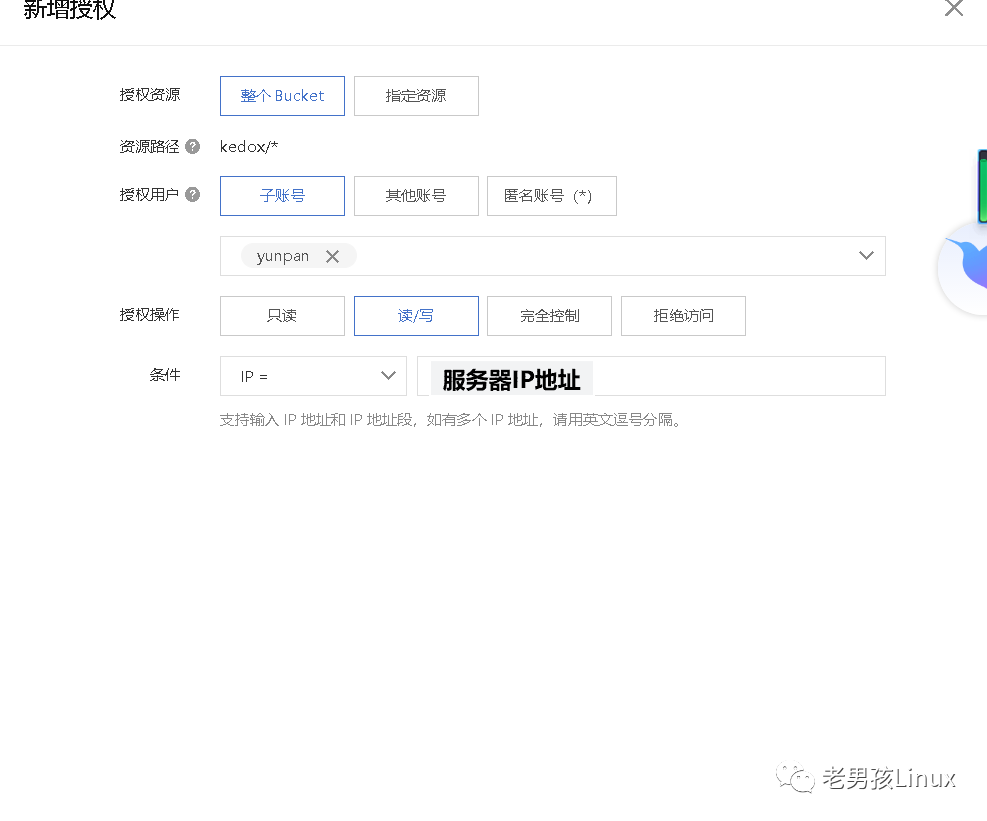Click the yunpan tag label
Viewport: 987px width, 821px height.
[283, 256]
